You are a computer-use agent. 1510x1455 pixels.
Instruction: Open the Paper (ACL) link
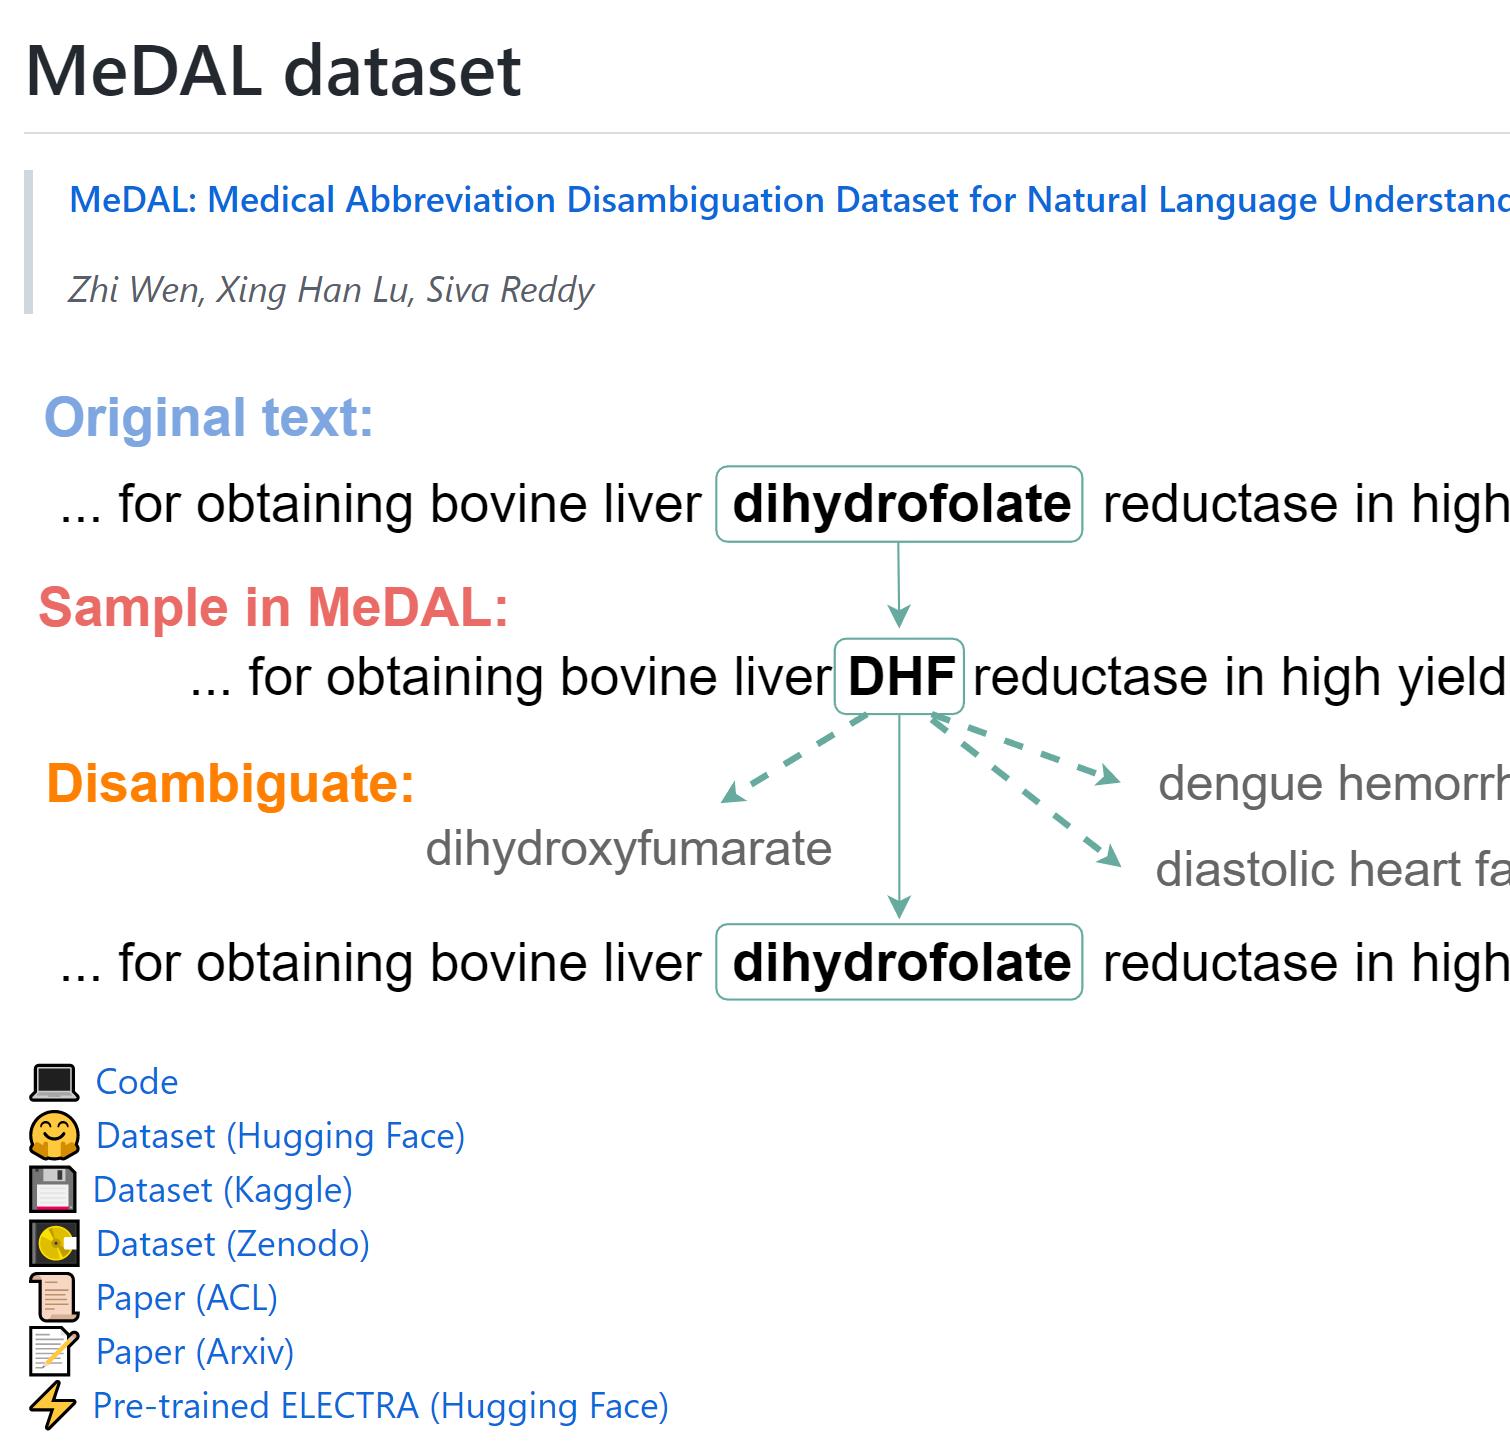tap(187, 1298)
